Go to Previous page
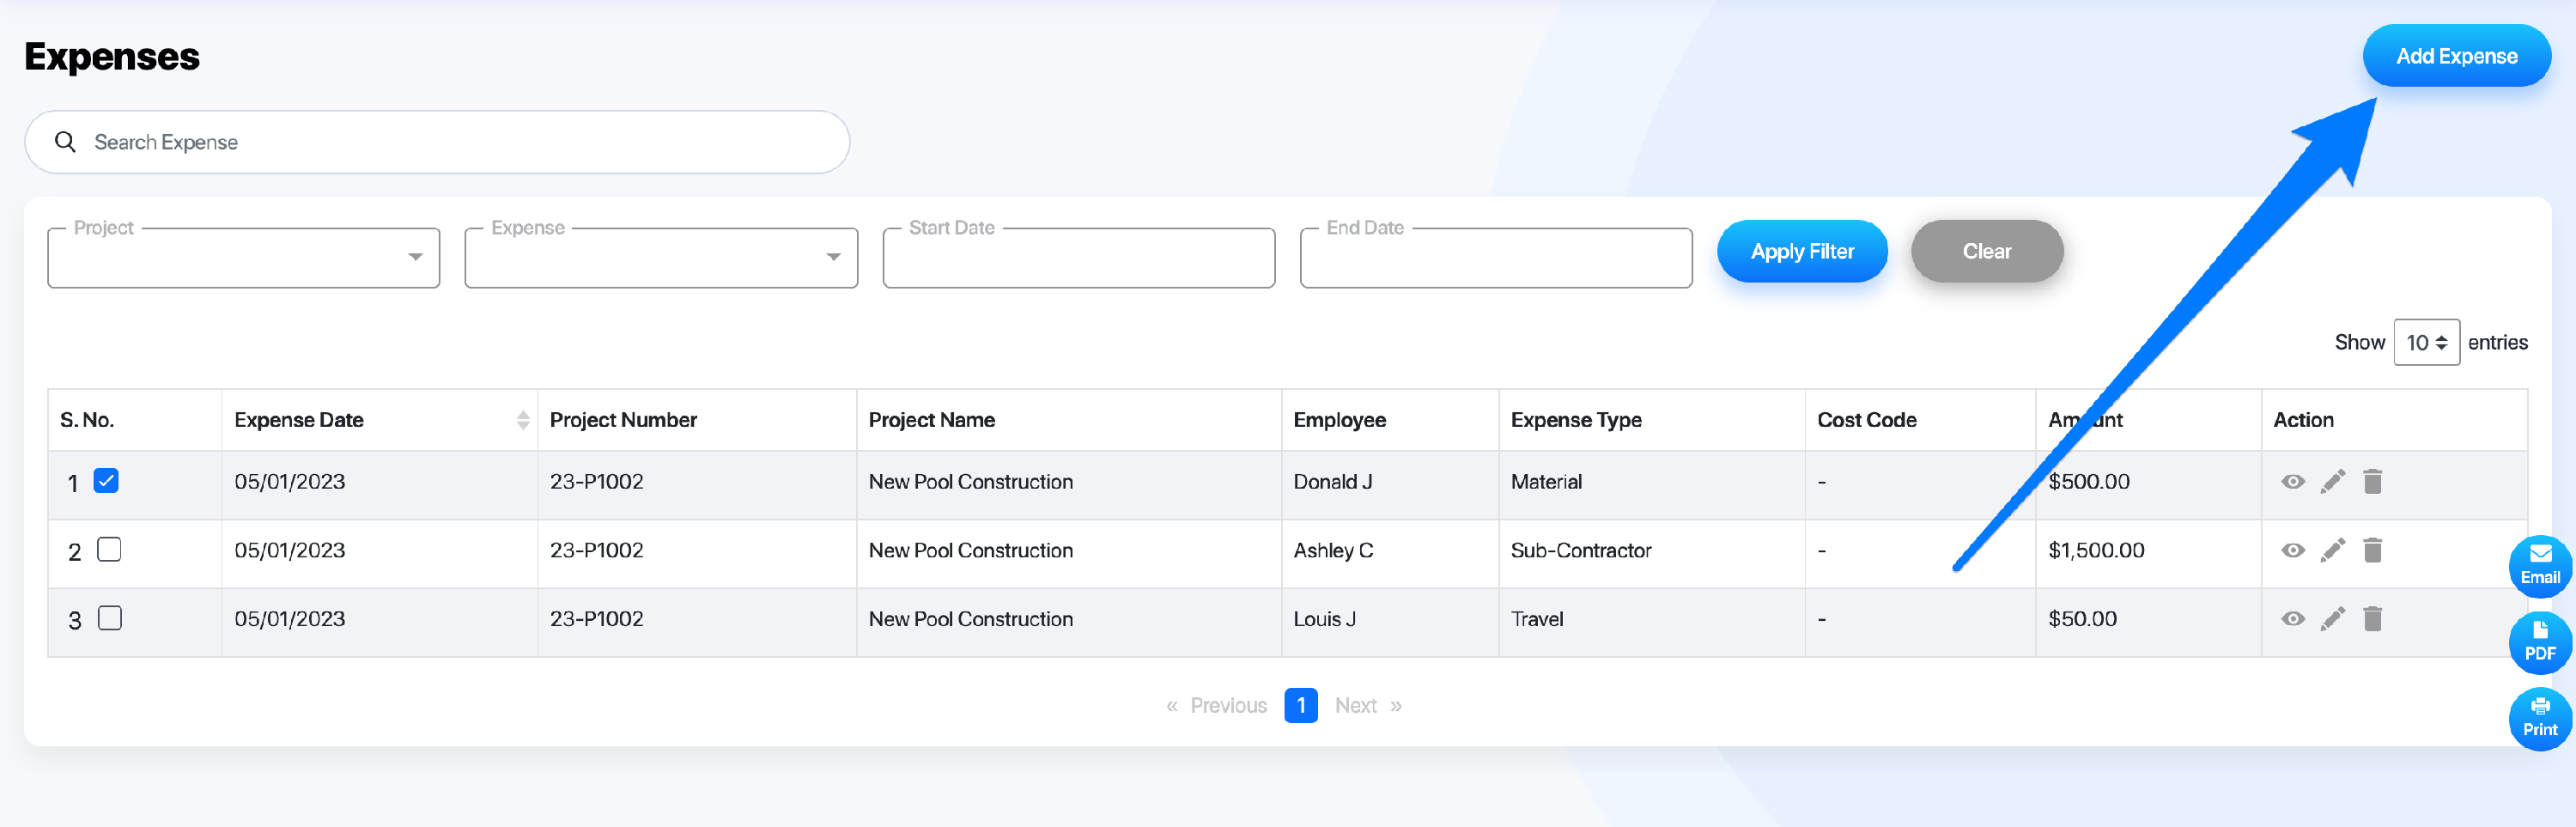This screenshot has height=827, width=2576. pos(1216,706)
